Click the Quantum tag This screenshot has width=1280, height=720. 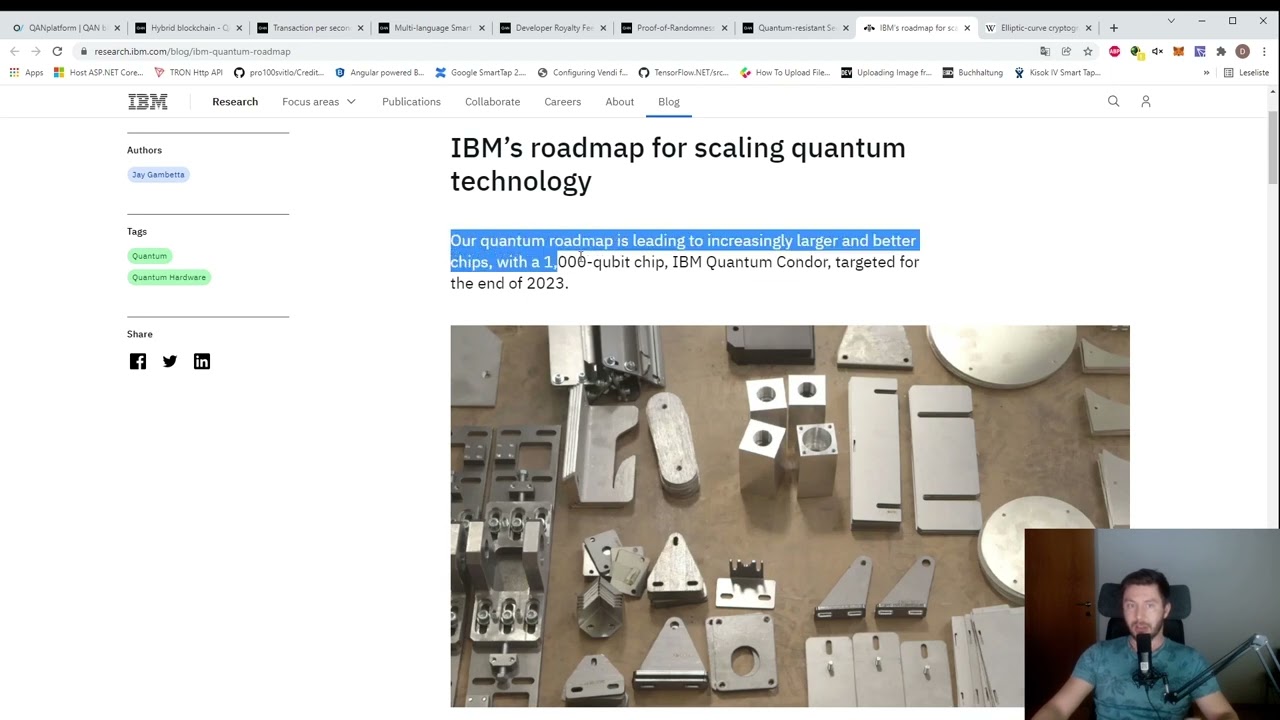149,256
